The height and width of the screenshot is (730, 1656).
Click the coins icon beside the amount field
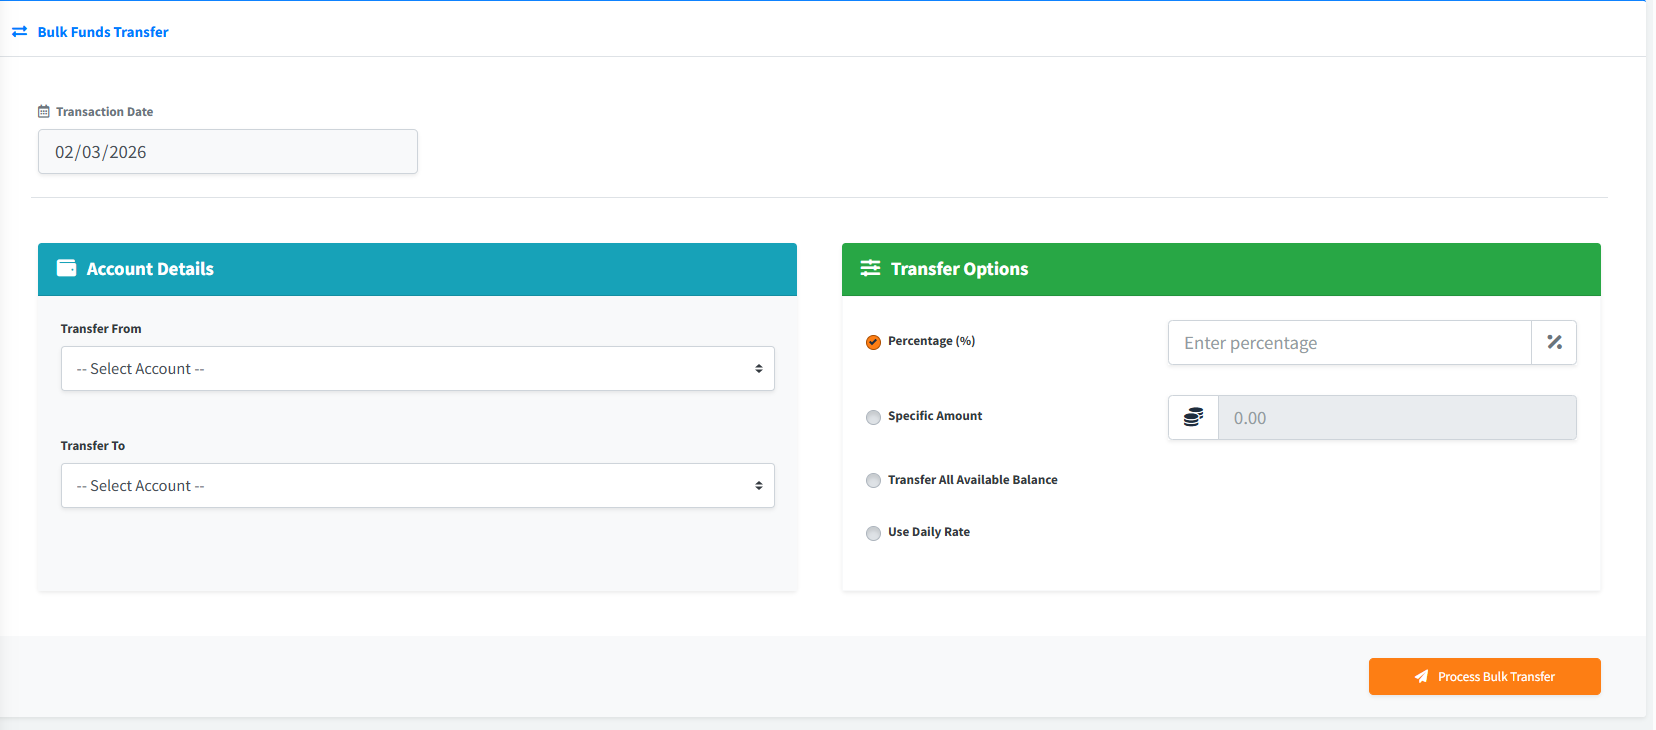1193,417
